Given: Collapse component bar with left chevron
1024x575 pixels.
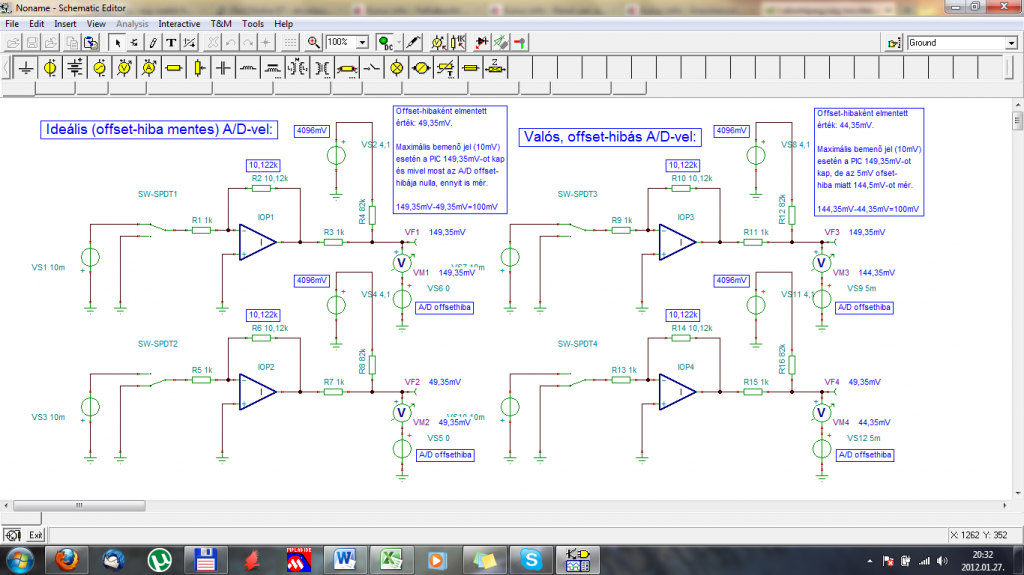Looking at the screenshot, I should 7,67.
